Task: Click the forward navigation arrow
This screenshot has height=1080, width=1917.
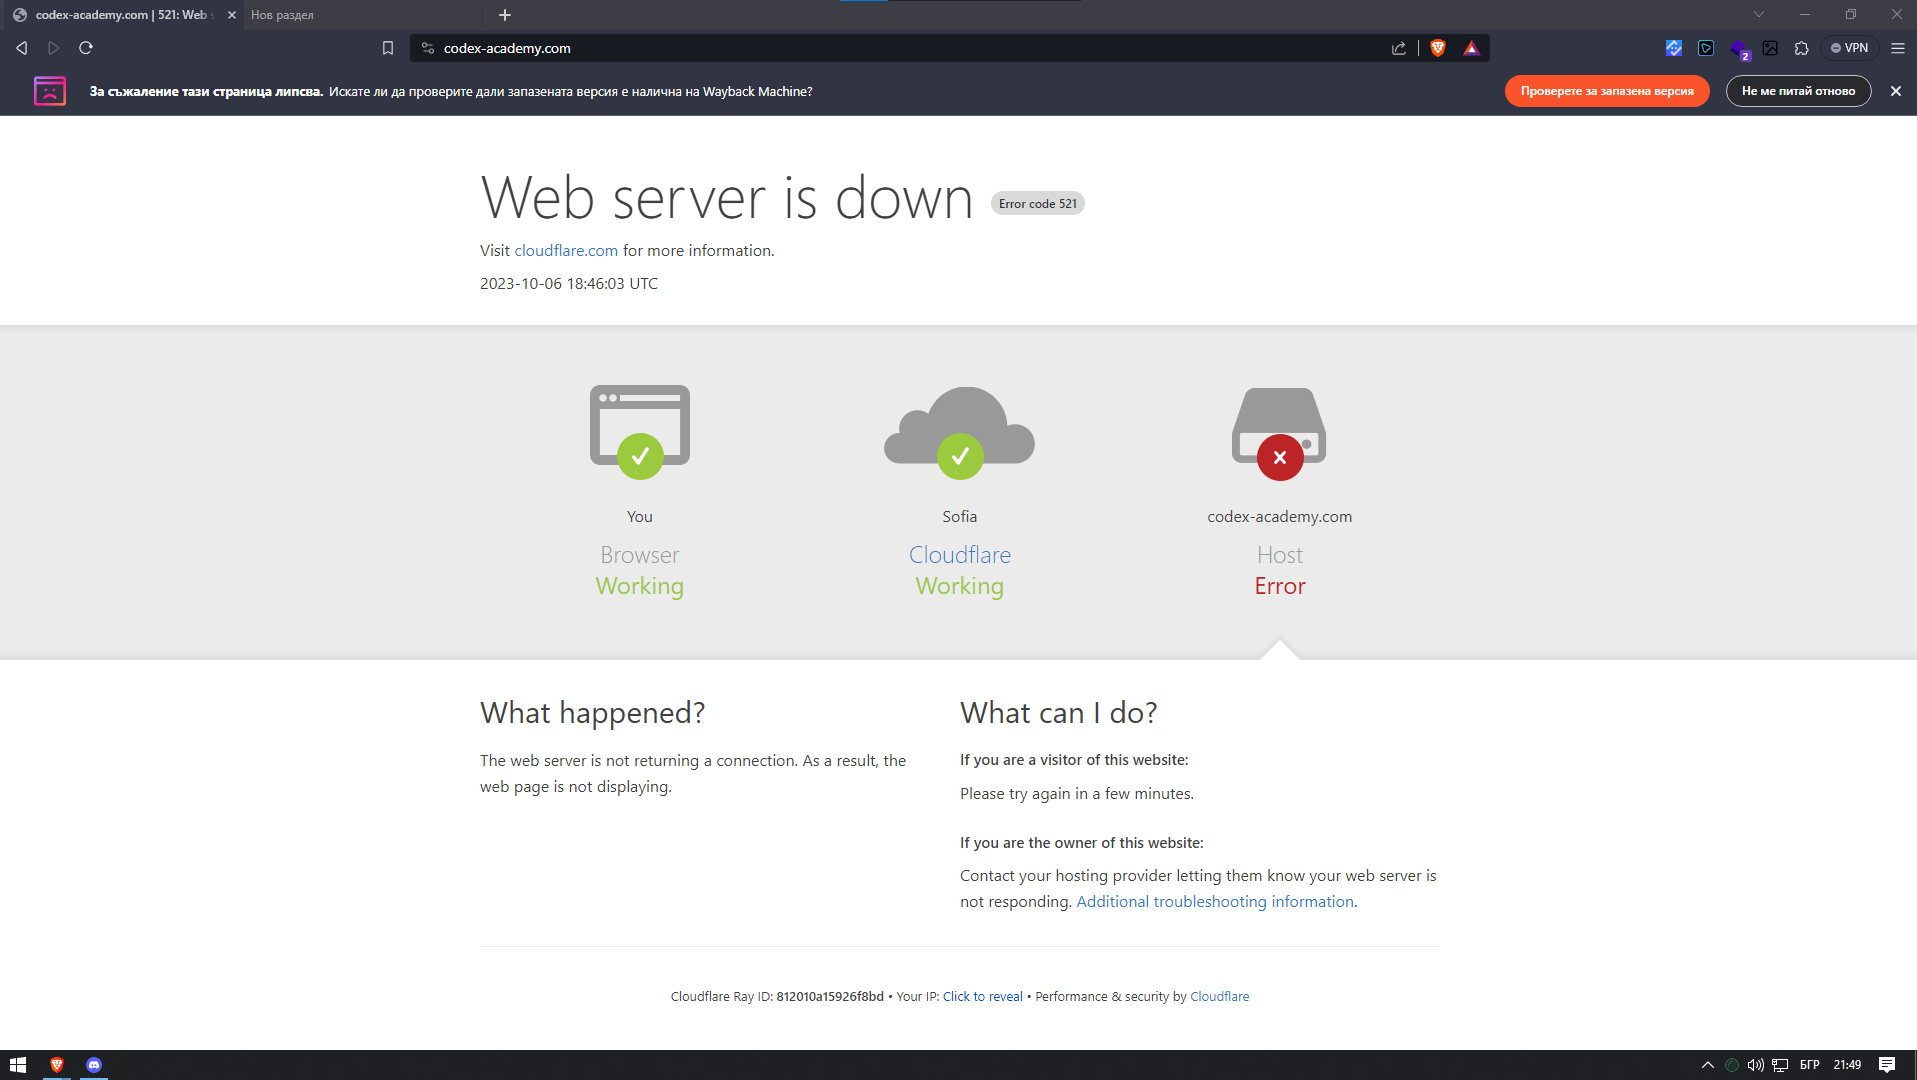Action: click(54, 48)
